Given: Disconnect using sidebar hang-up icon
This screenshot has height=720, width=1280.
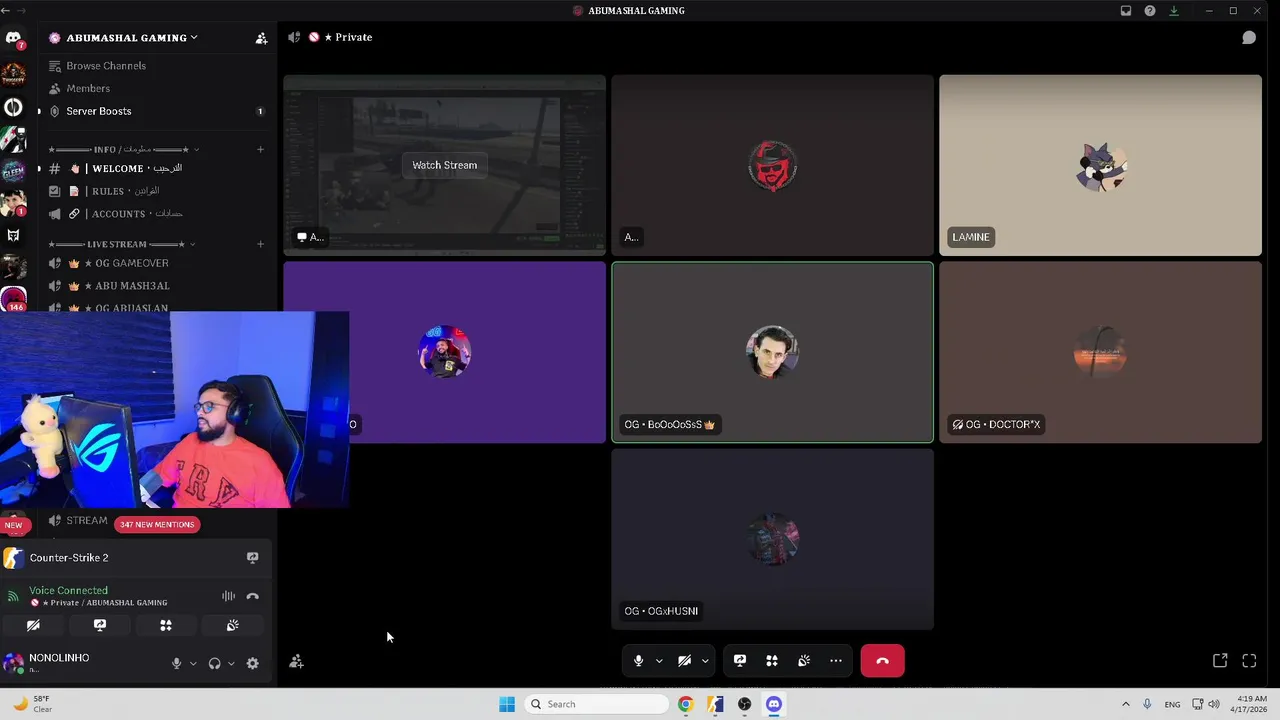Looking at the screenshot, I should [x=252, y=596].
